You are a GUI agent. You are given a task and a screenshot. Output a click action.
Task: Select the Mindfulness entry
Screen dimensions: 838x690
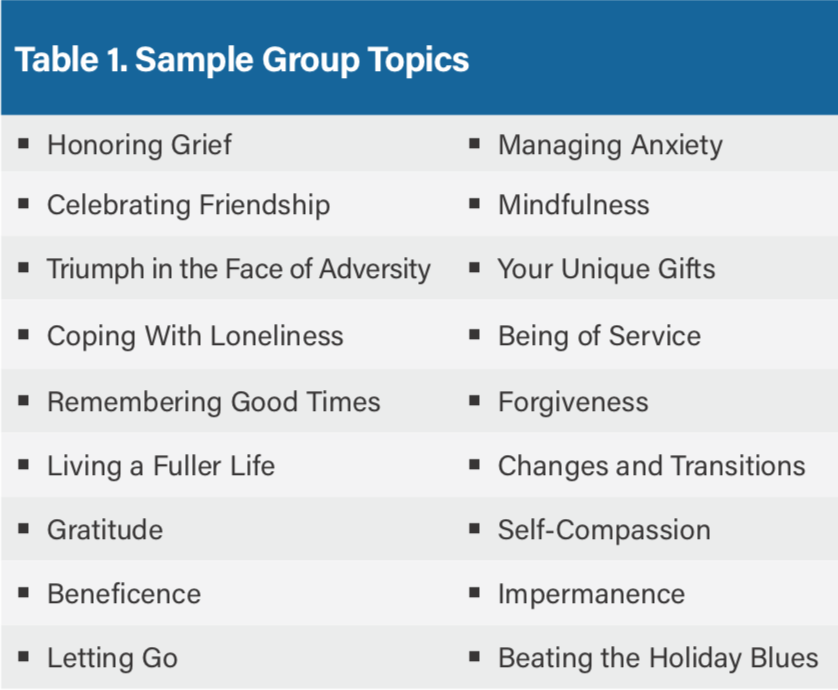point(573,205)
